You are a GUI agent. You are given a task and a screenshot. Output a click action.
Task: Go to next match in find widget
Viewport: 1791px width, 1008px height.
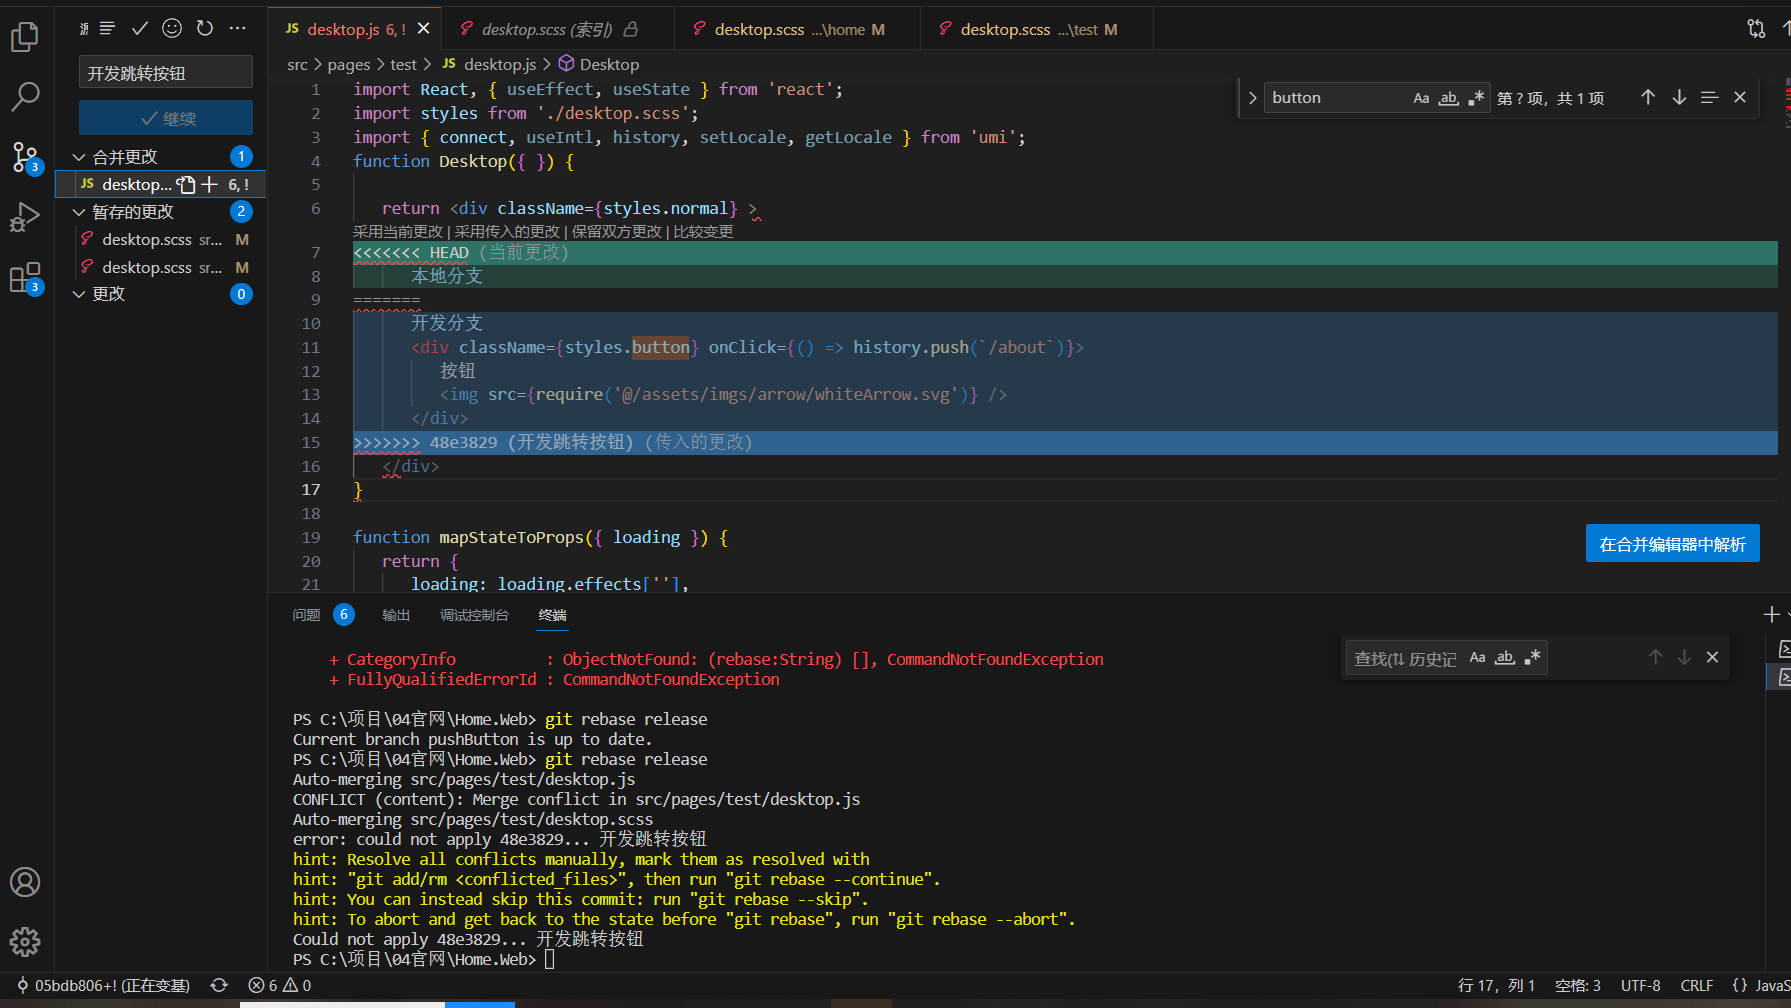coord(1679,97)
